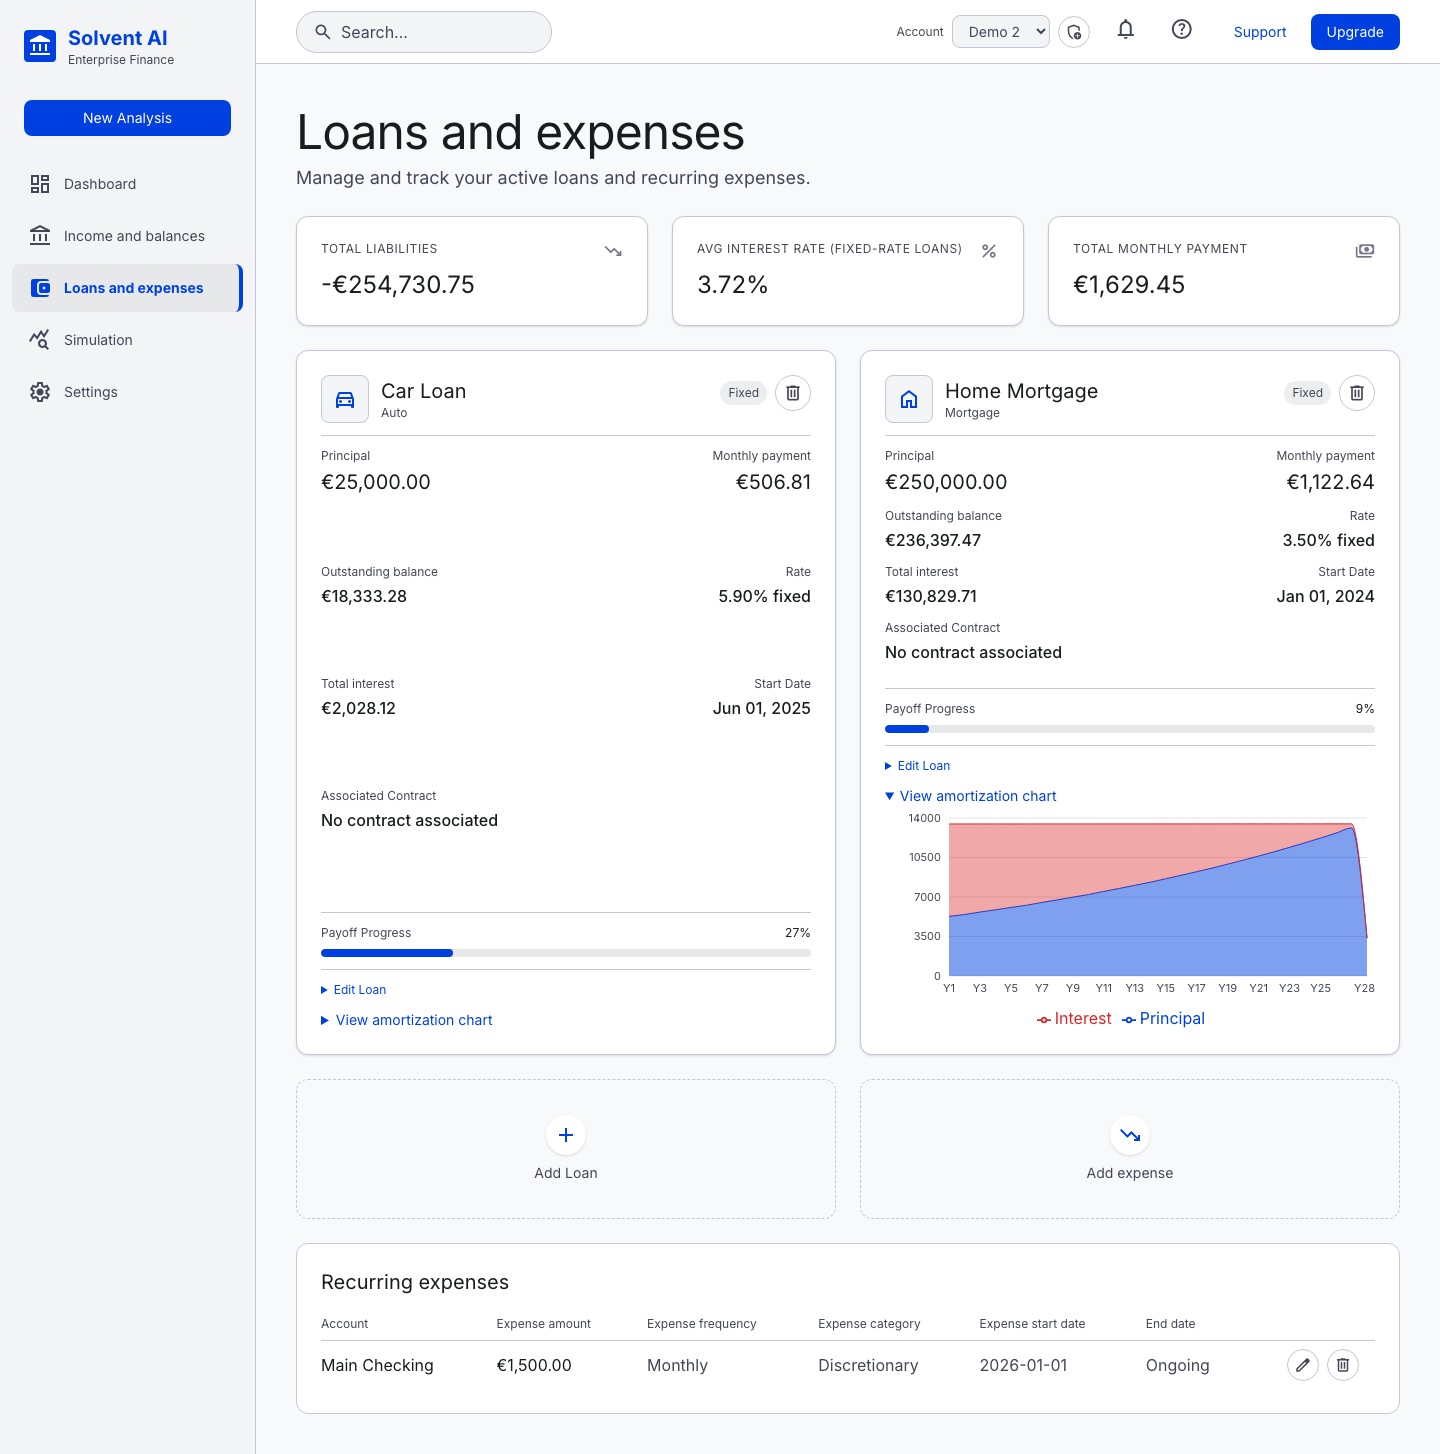This screenshot has width=1440, height=1454.
Task: Expand Car Loan's View amortization chart
Action: [407, 1020]
